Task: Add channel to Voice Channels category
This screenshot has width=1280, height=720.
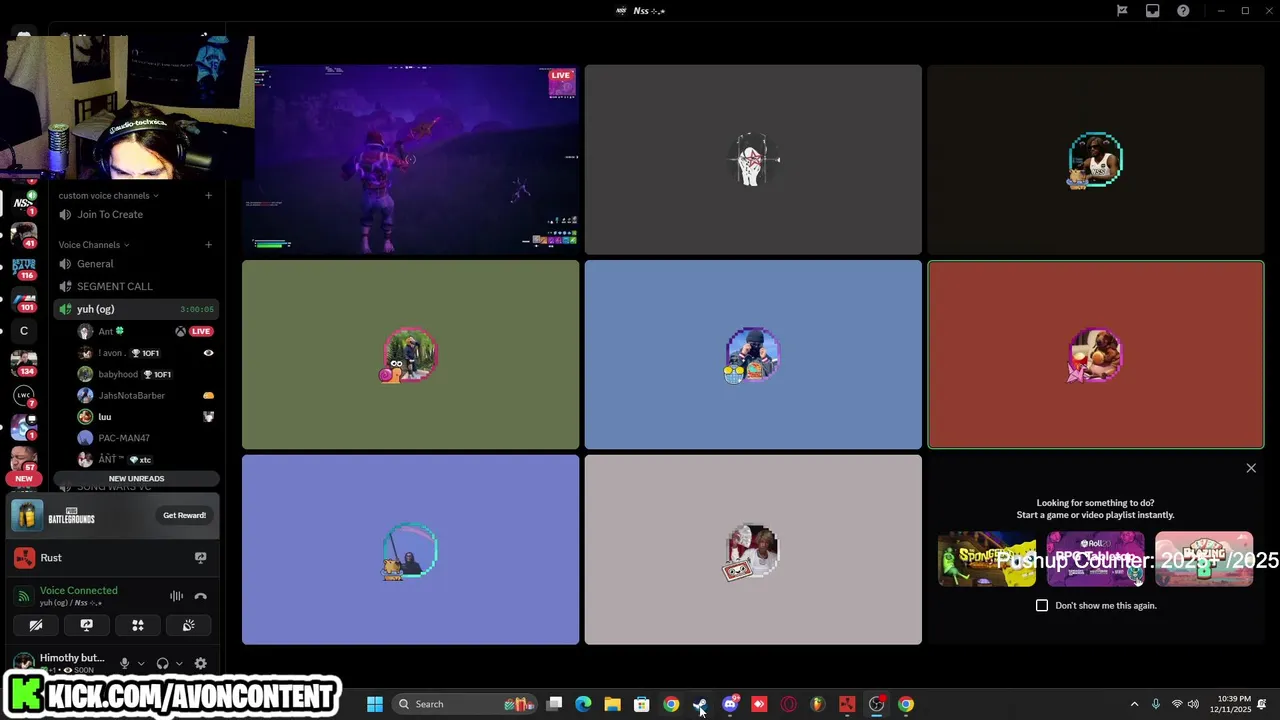Action: pos(208,245)
